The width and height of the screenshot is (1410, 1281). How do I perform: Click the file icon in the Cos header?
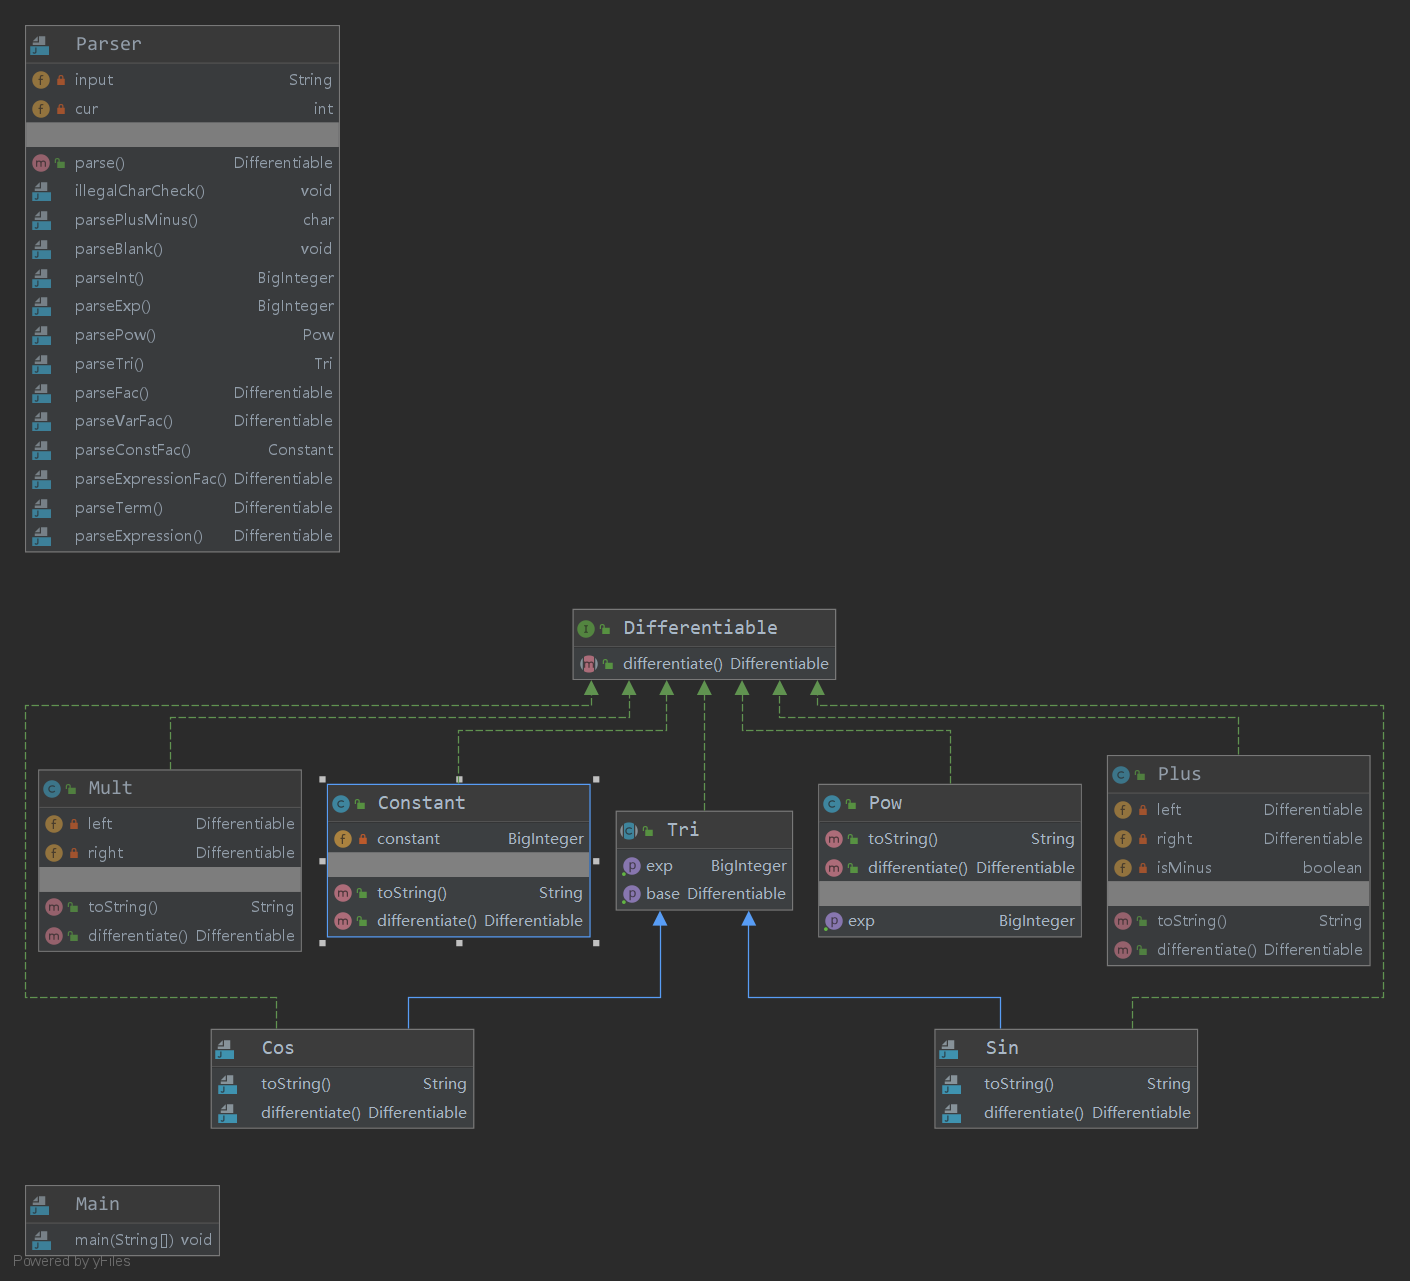pyautogui.click(x=226, y=1049)
